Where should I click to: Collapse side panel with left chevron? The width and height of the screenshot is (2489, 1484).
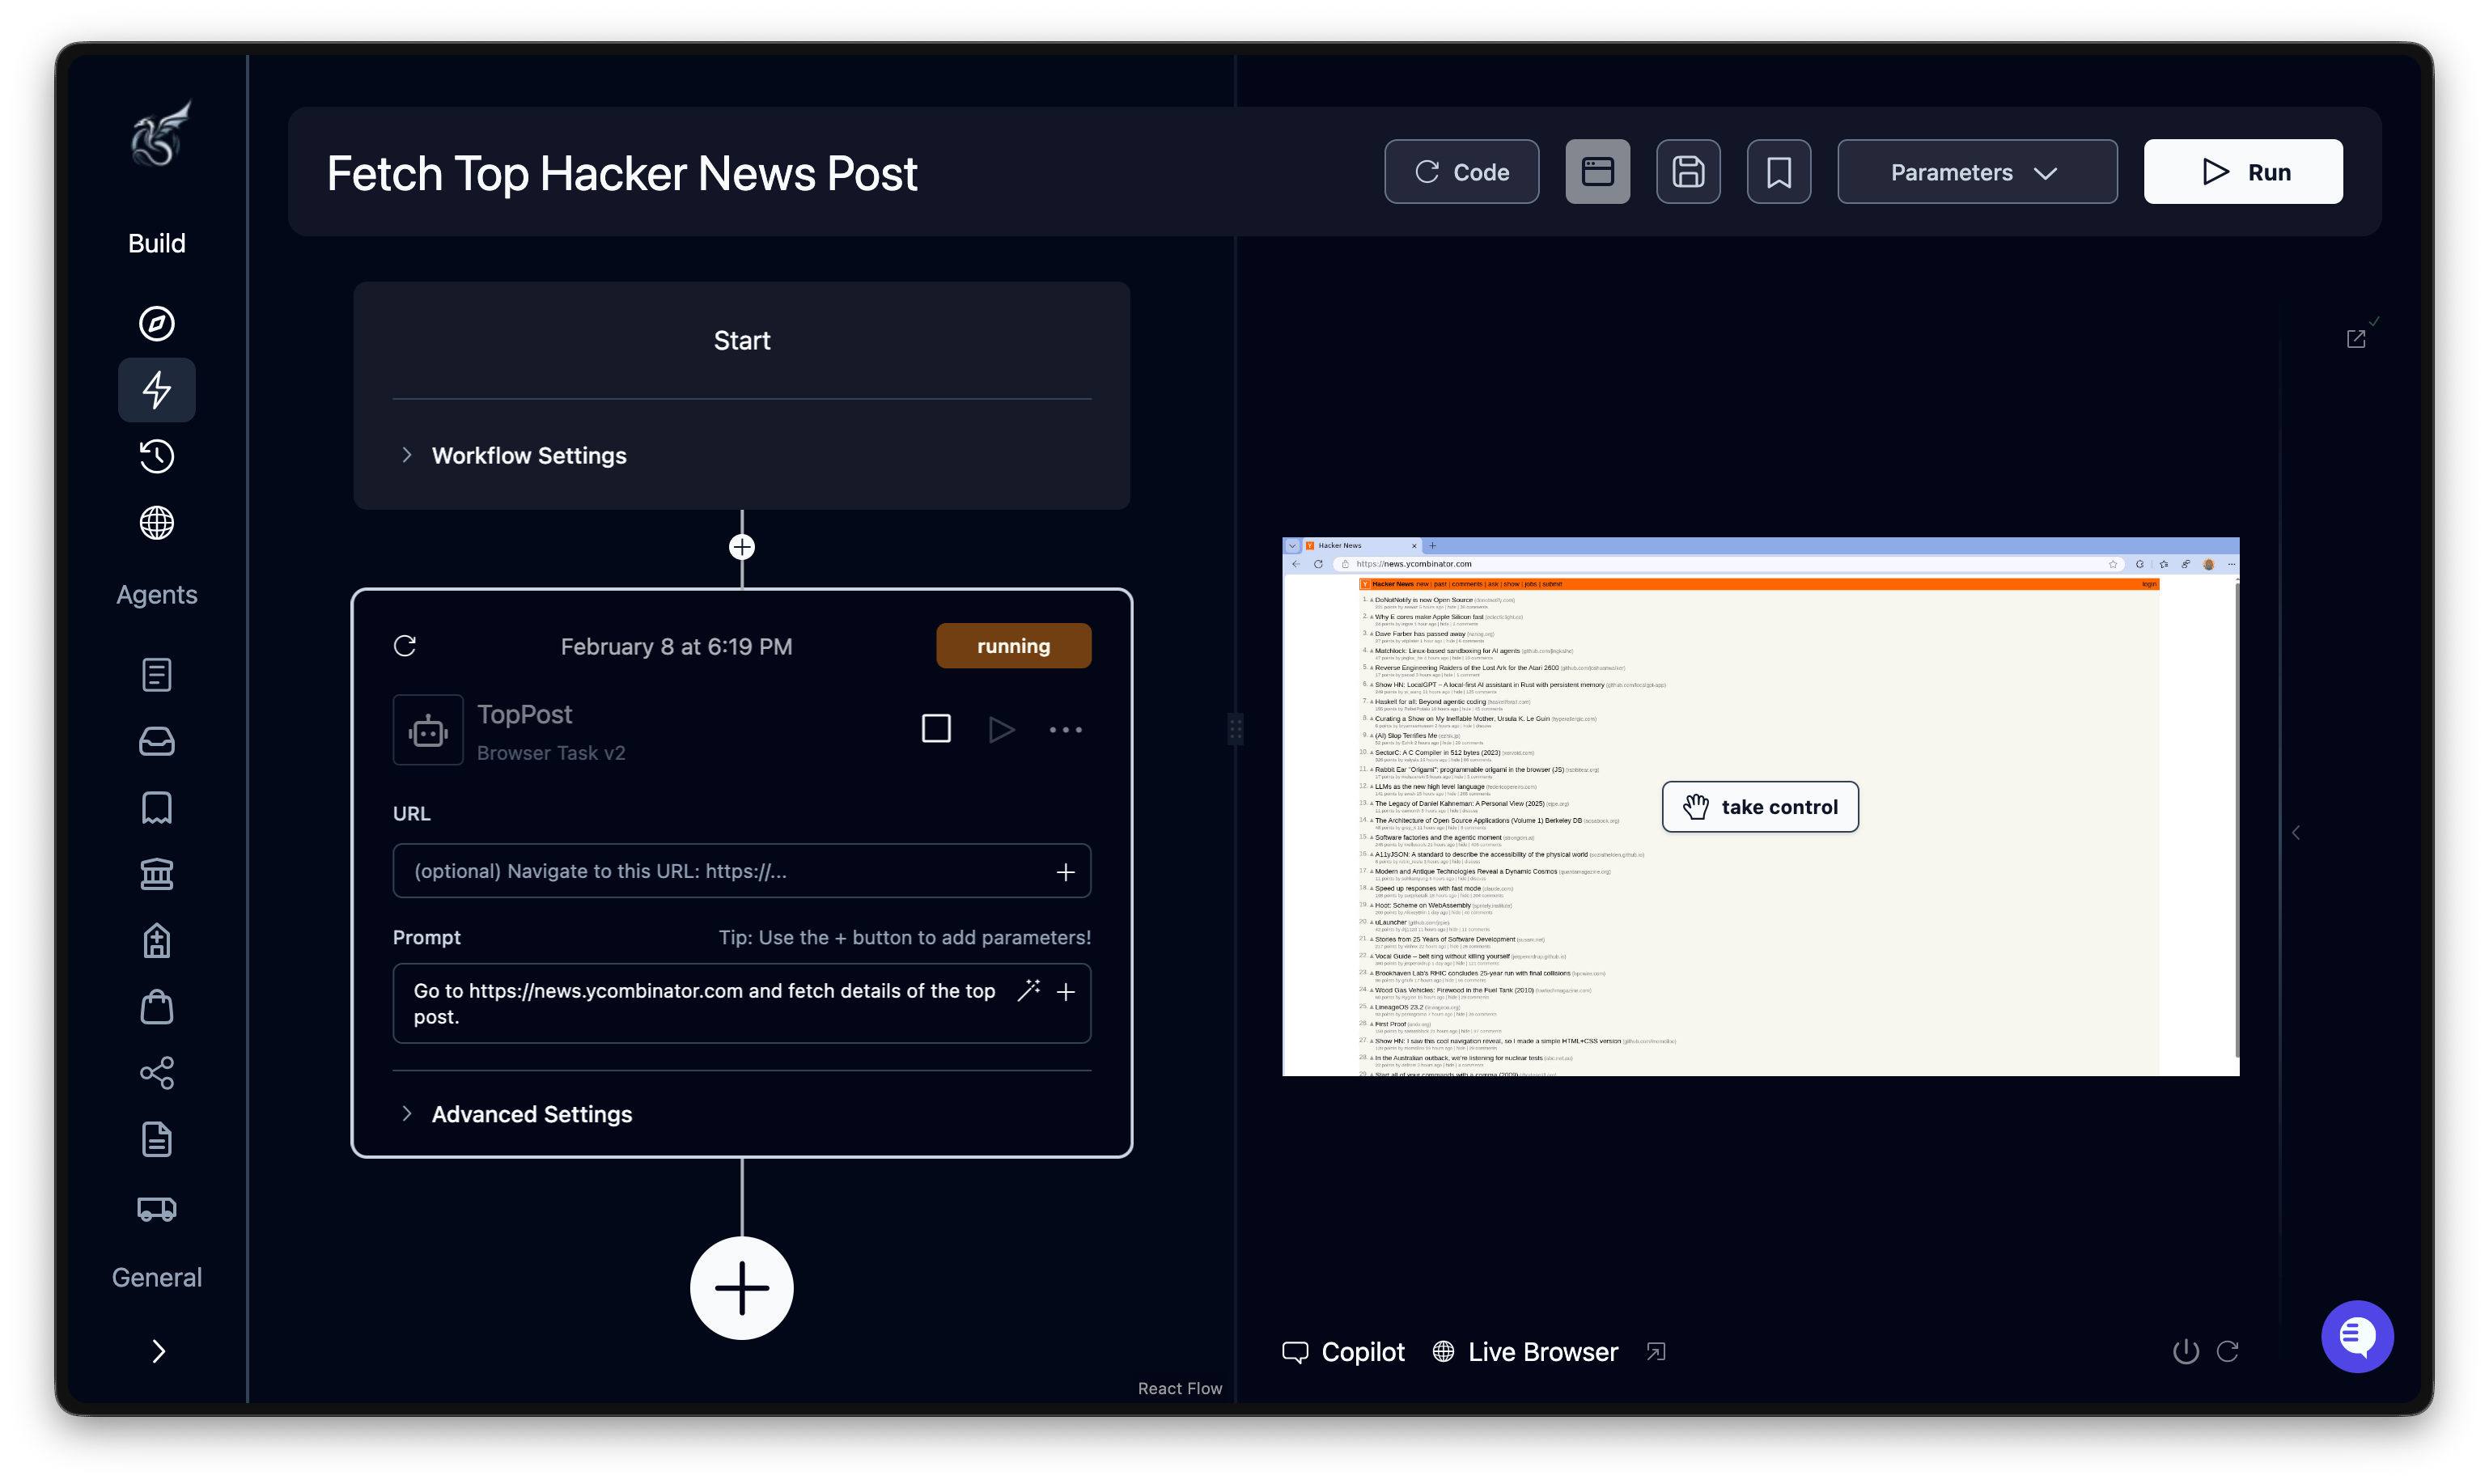point(2296,832)
